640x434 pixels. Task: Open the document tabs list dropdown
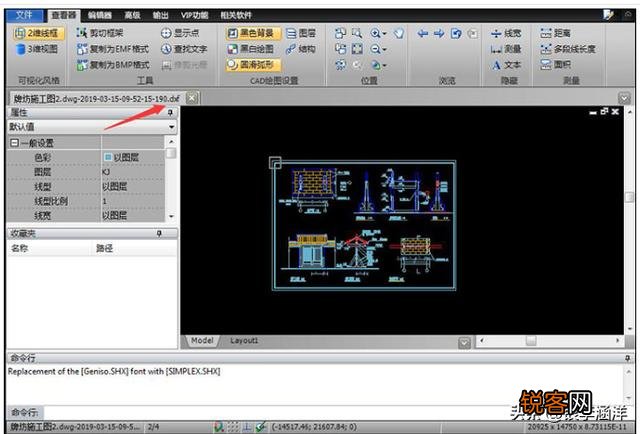click(624, 98)
